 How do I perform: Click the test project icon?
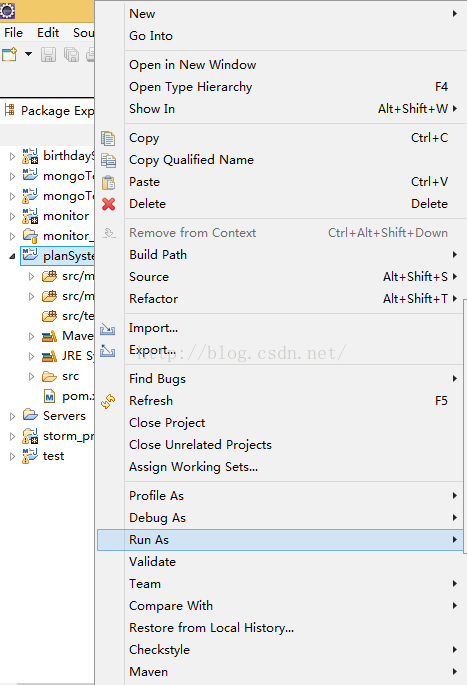30,456
